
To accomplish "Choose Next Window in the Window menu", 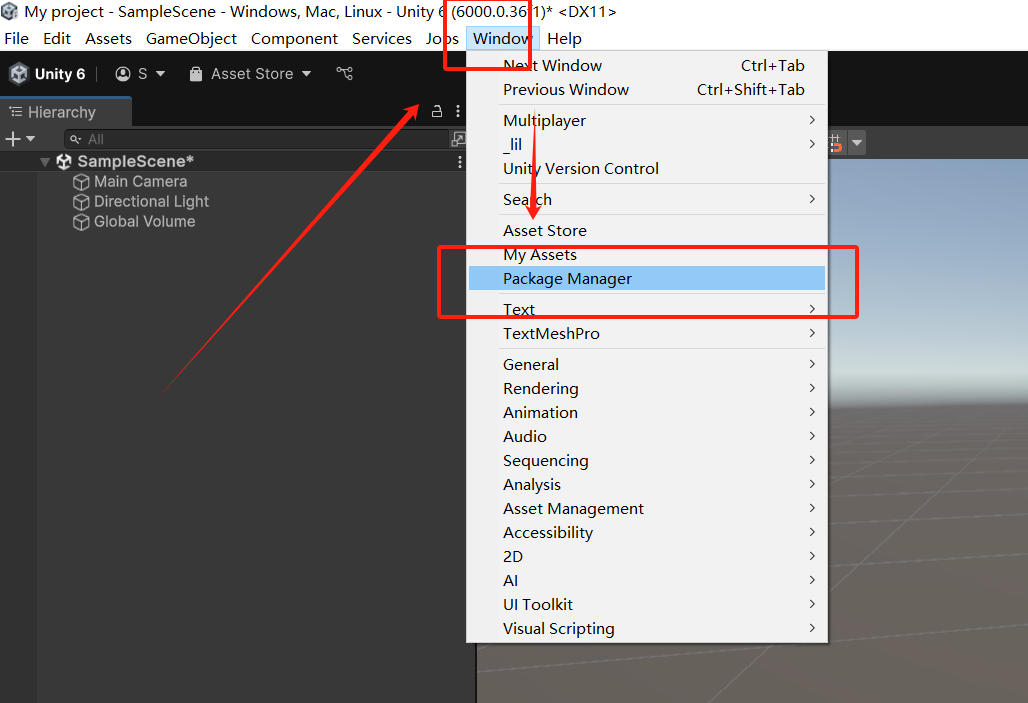I will coord(647,66).
